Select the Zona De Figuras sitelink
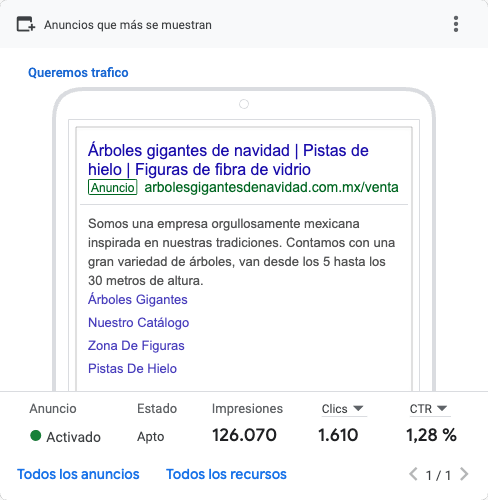This screenshot has height=500, width=488. pyautogui.click(x=136, y=346)
